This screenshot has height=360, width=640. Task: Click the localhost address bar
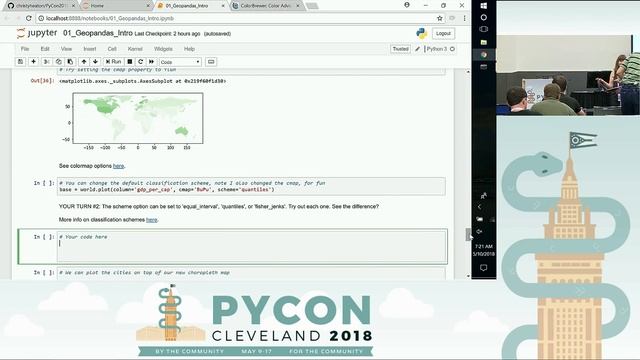click(237, 18)
